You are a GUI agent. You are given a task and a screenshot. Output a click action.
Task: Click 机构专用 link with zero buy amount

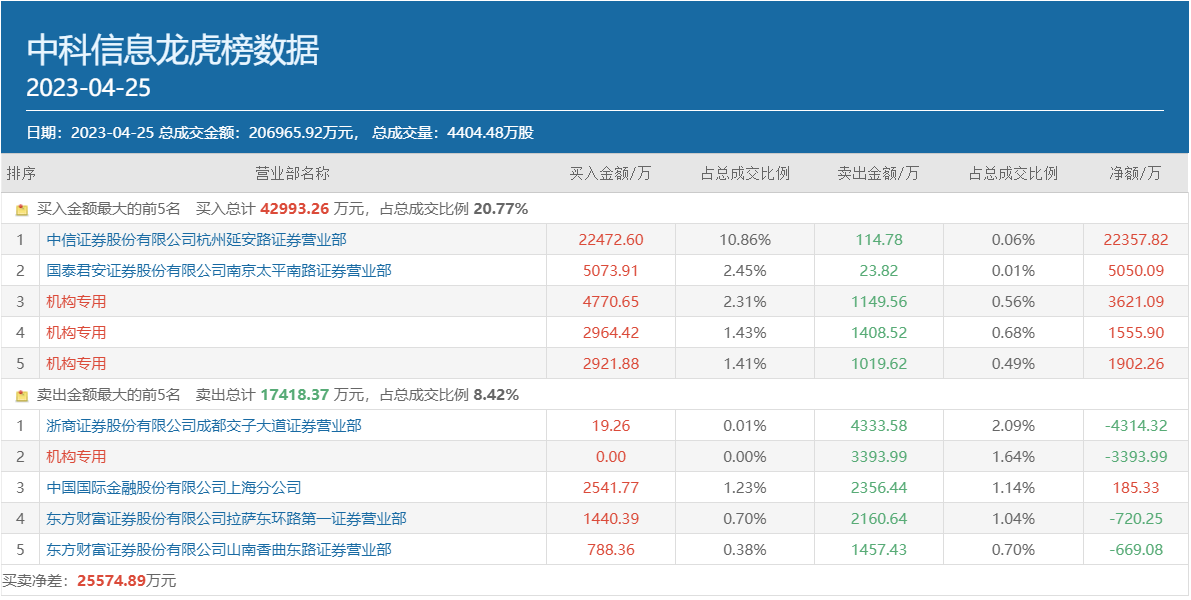pyautogui.click(x=76, y=457)
